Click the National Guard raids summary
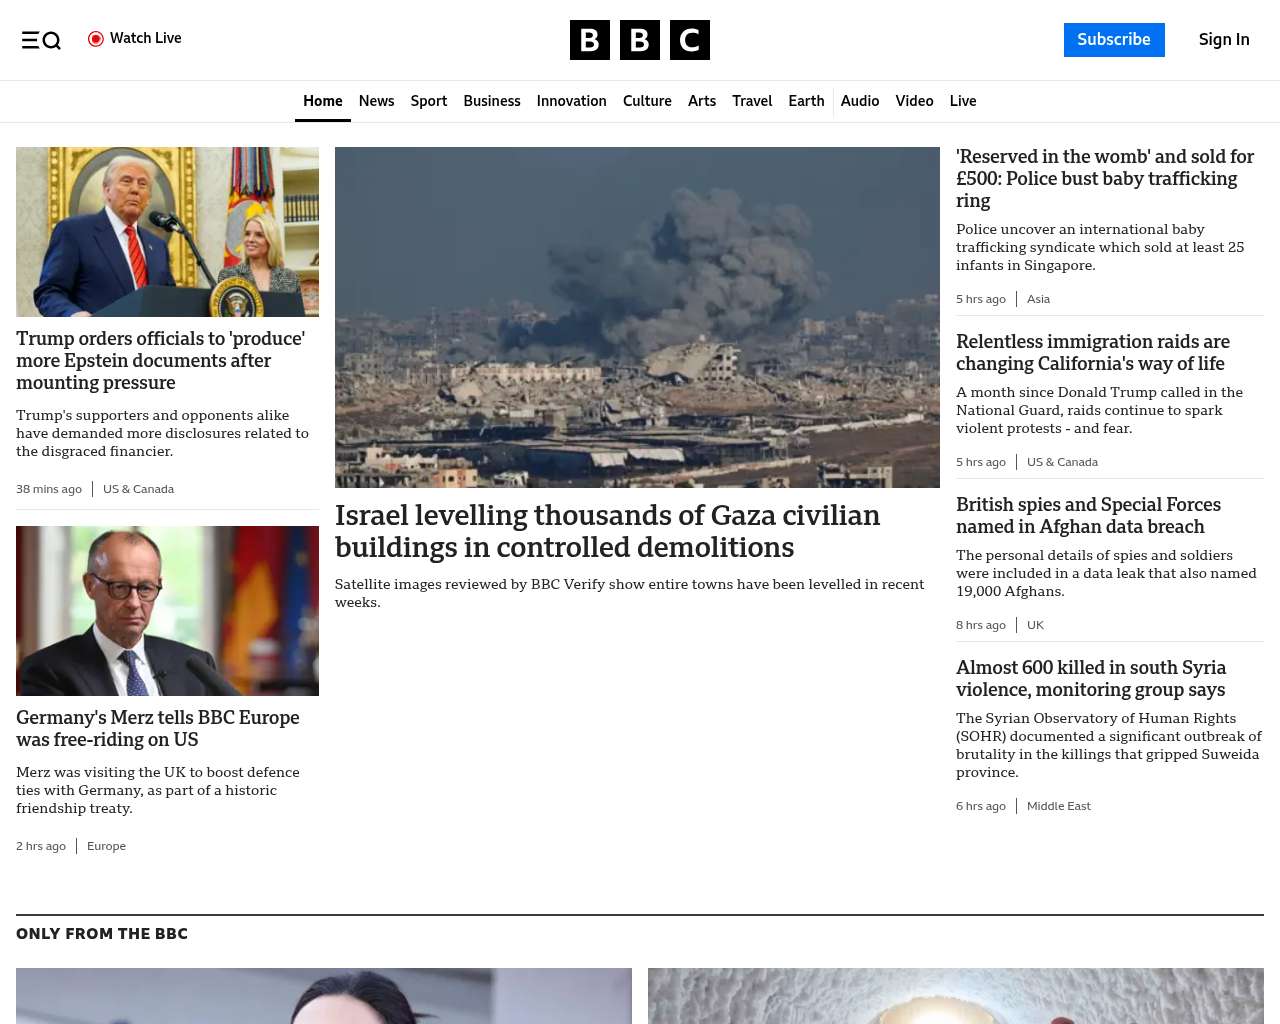1280x1024 pixels. point(1099,410)
